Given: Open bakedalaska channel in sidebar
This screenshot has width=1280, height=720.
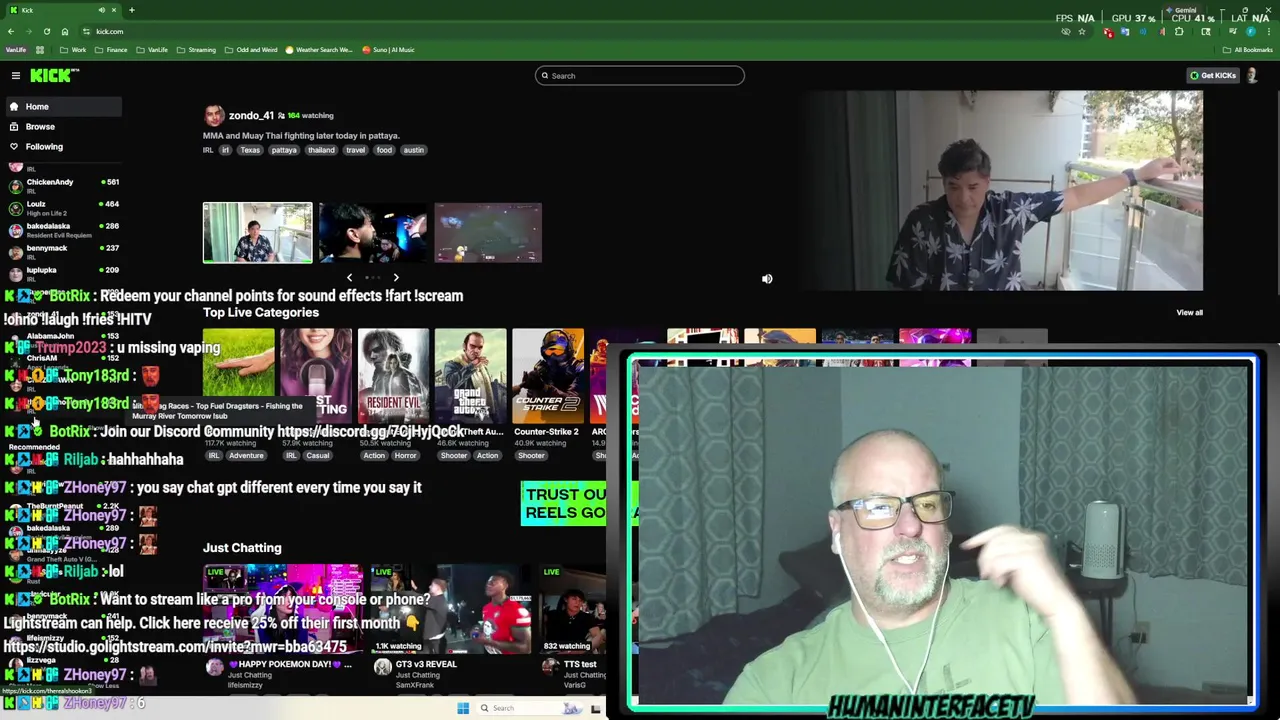Looking at the screenshot, I should pyautogui.click(x=63, y=230).
